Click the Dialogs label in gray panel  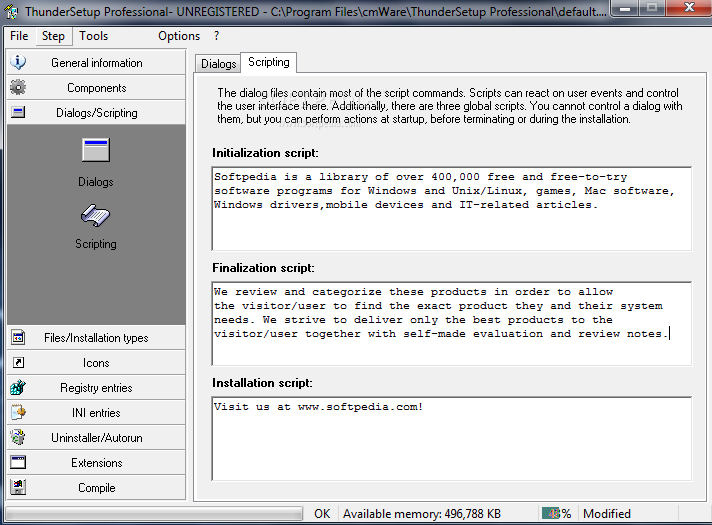pos(96,182)
